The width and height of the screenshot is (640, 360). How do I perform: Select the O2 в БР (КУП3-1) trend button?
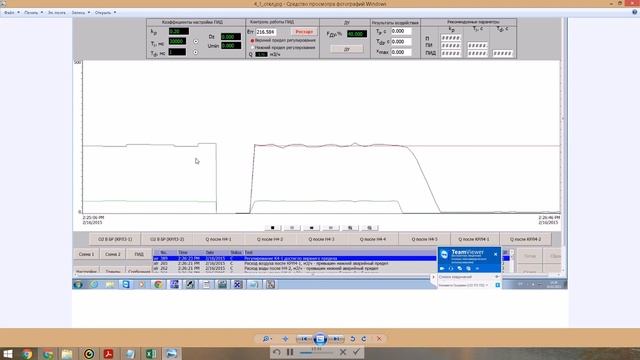(x=115, y=239)
